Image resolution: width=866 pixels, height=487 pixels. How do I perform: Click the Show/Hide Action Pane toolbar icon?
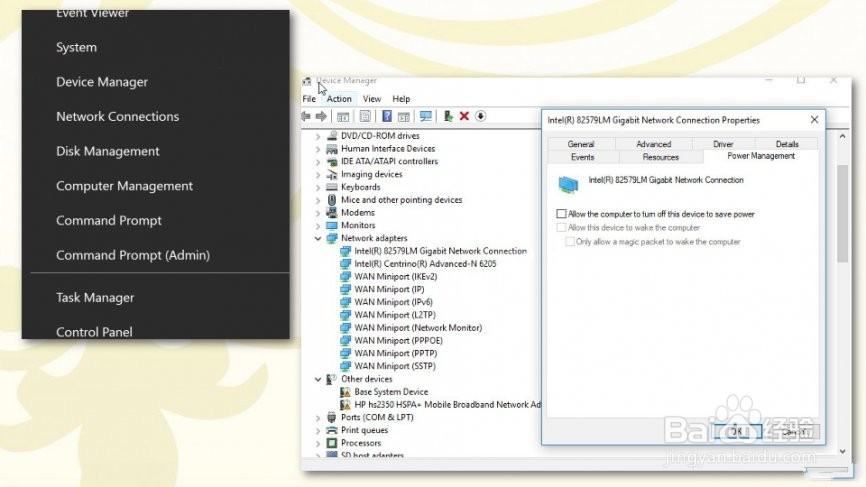(x=404, y=117)
